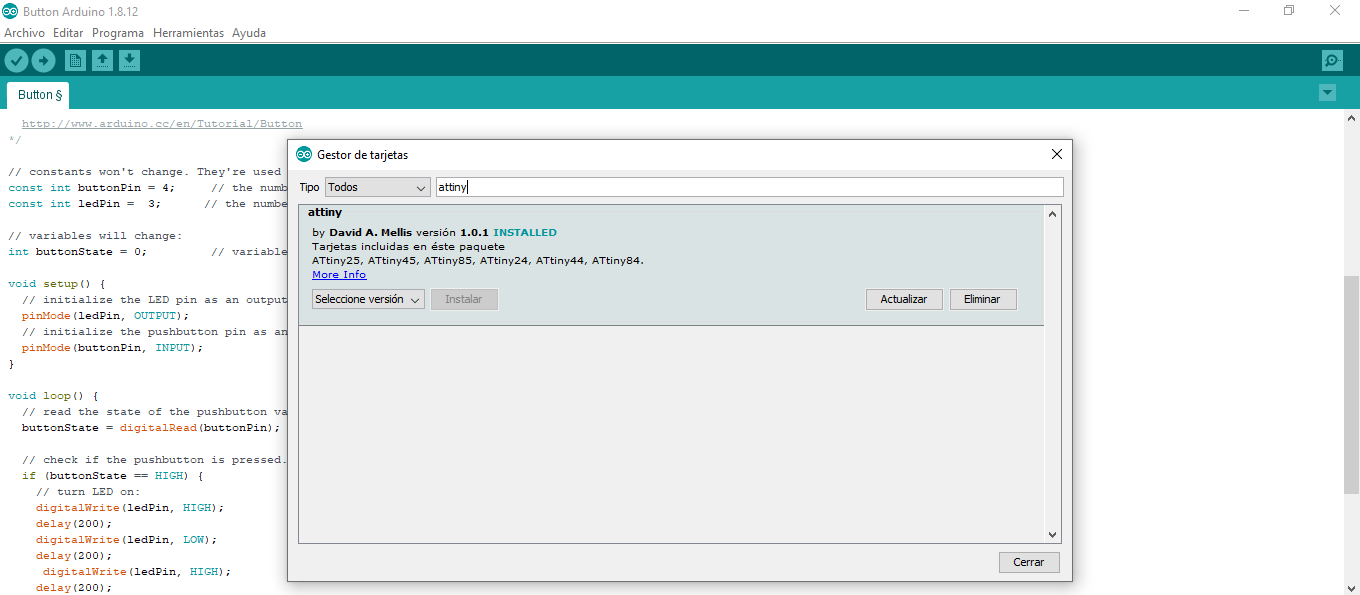Screen dimensions: 1360x595
Task: Click the Eliminar button
Action: [x=982, y=299]
